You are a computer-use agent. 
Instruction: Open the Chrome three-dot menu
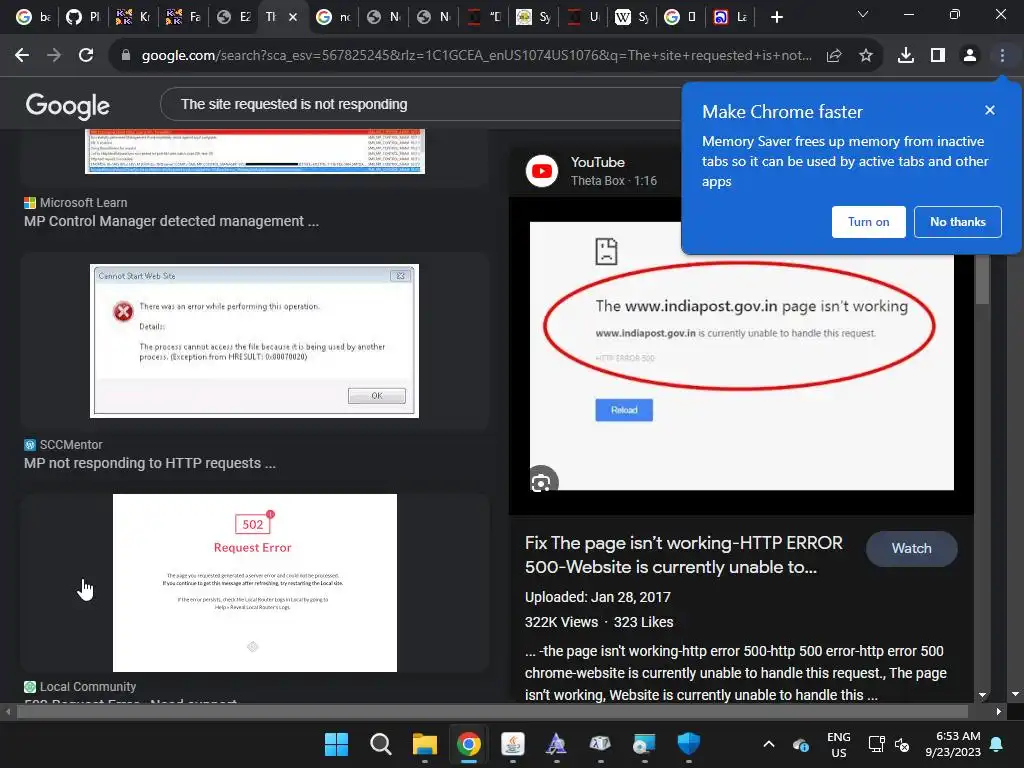tap(1002, 56)
